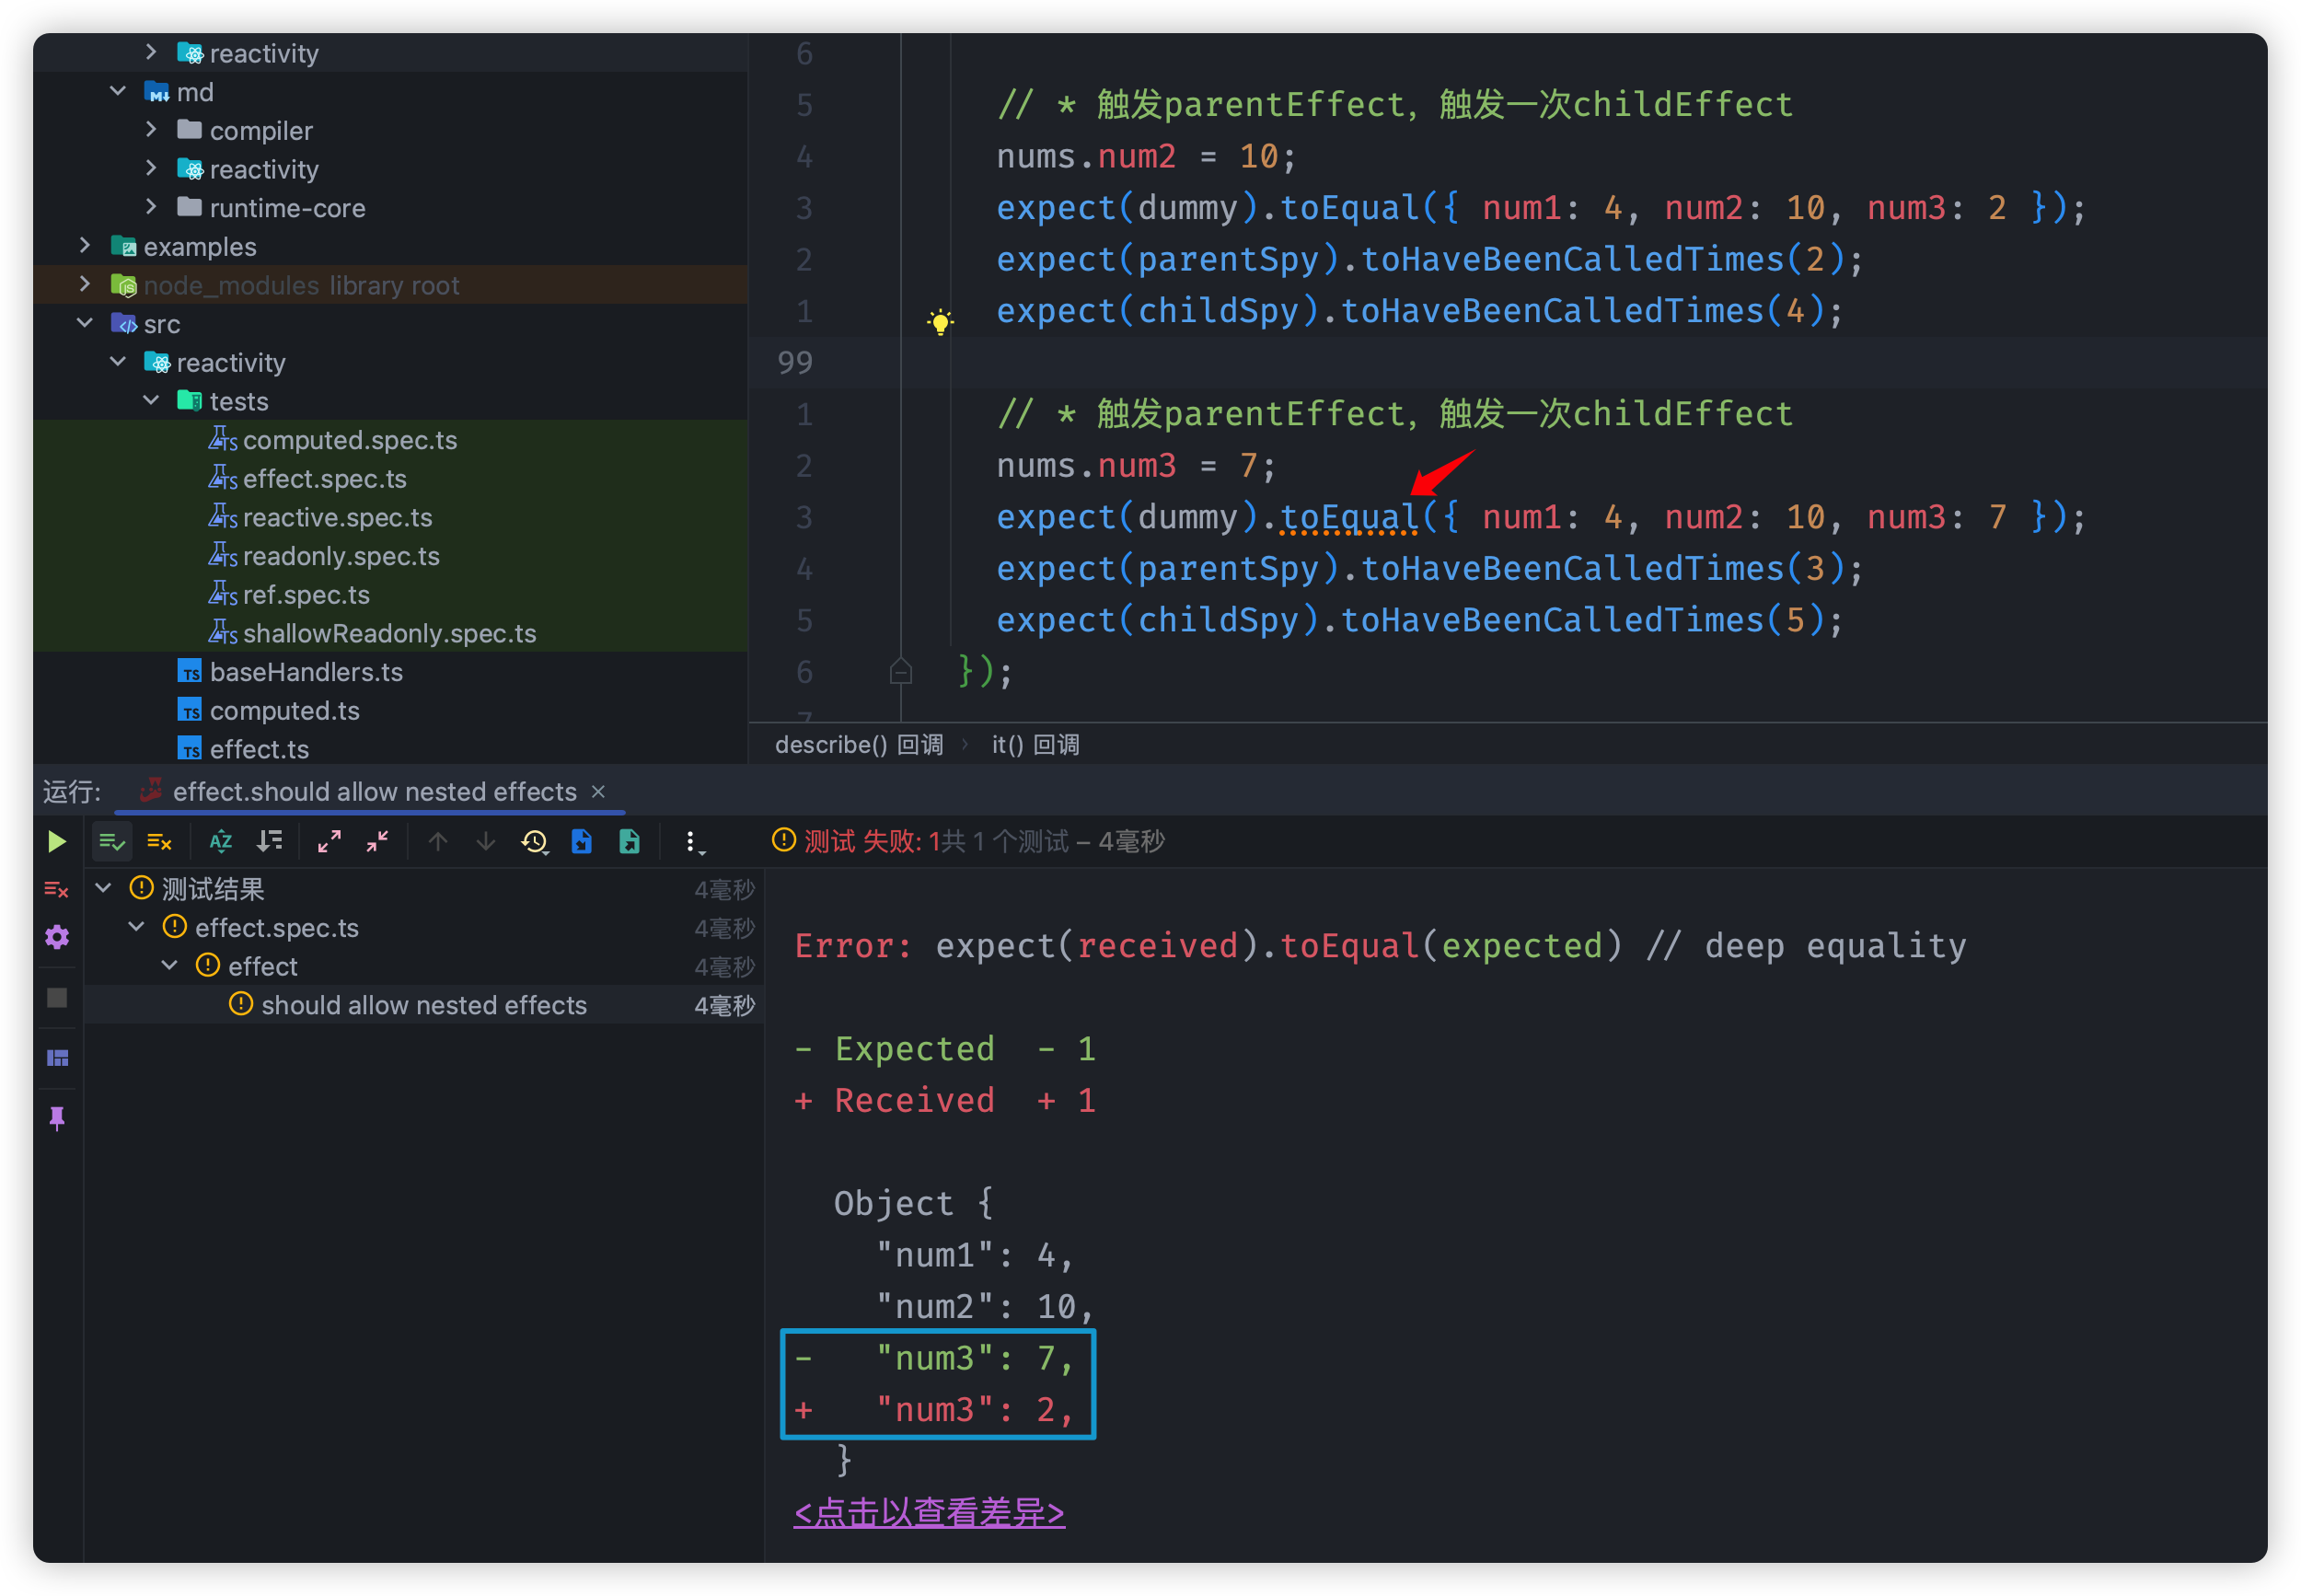This screenshot has height=1596, width=2301.
Task: Collapse all test result nodes
Action: tap(377, 842)
